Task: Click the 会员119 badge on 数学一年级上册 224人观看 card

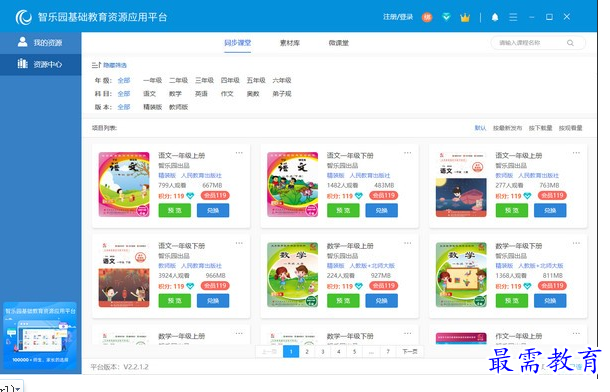Action: coord(384,286)
